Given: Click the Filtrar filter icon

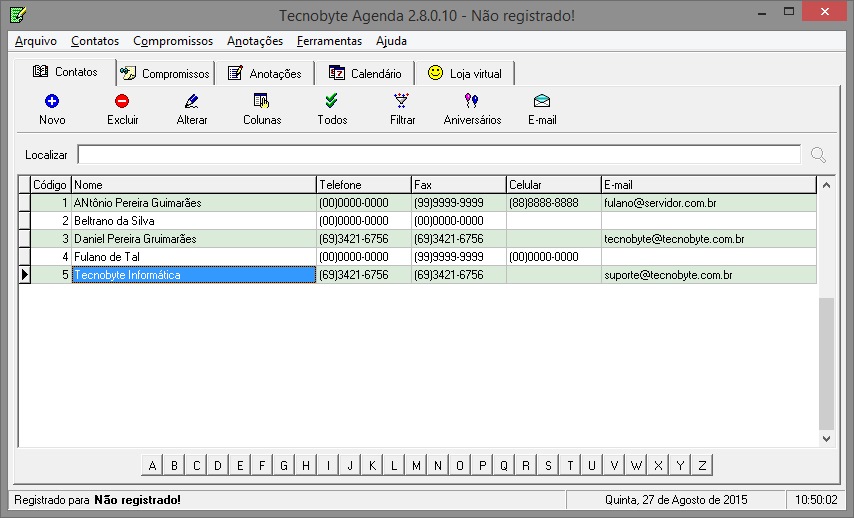Looking at the screenshot, I should tap(402, 101).
